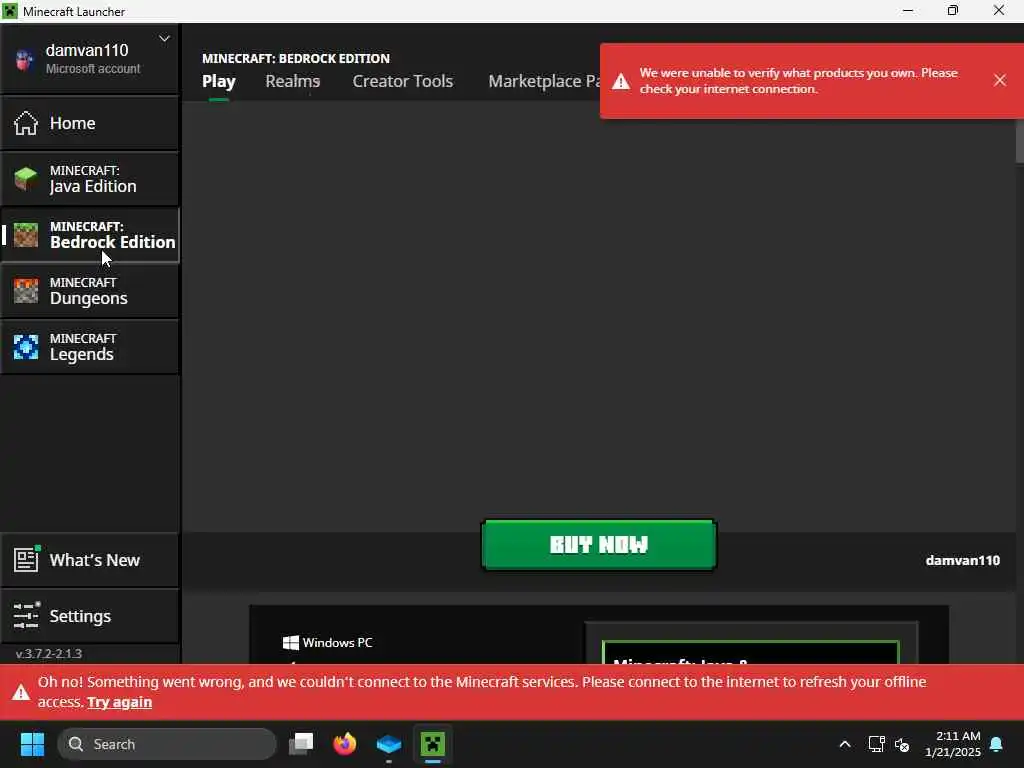
Task: Click damvan110 username beside Buy Now
Action: coord(963,560)
